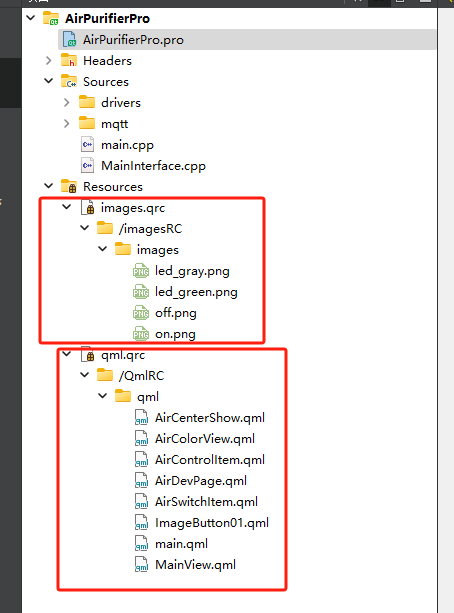Viewport: 454px width, 613px height.
Task: Expand the mqtt folder
Action: [66, 124]
